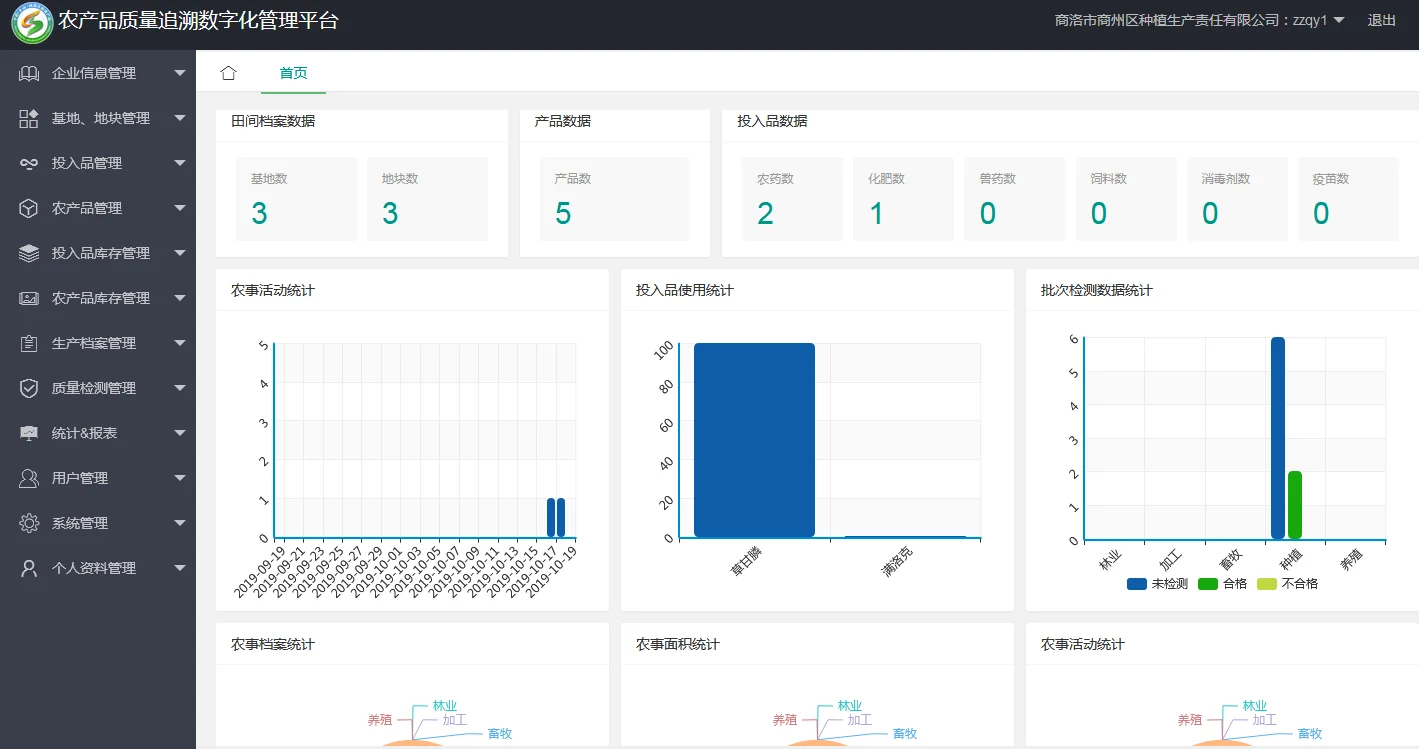The width and height of the screenshot is (1419, 749).
Task: Click the 基地、地块管理 grid icon
Action: (x=29, y=118)
